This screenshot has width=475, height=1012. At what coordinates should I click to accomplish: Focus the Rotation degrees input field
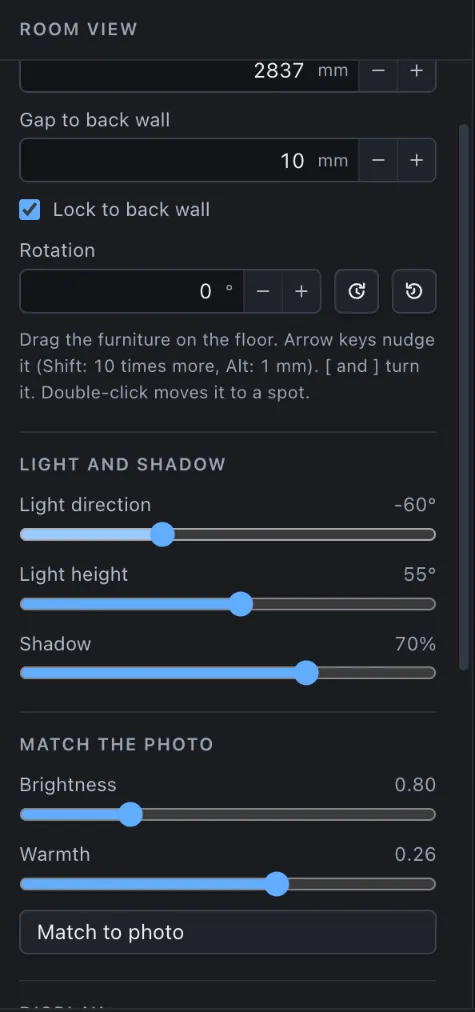click(132, 291)
